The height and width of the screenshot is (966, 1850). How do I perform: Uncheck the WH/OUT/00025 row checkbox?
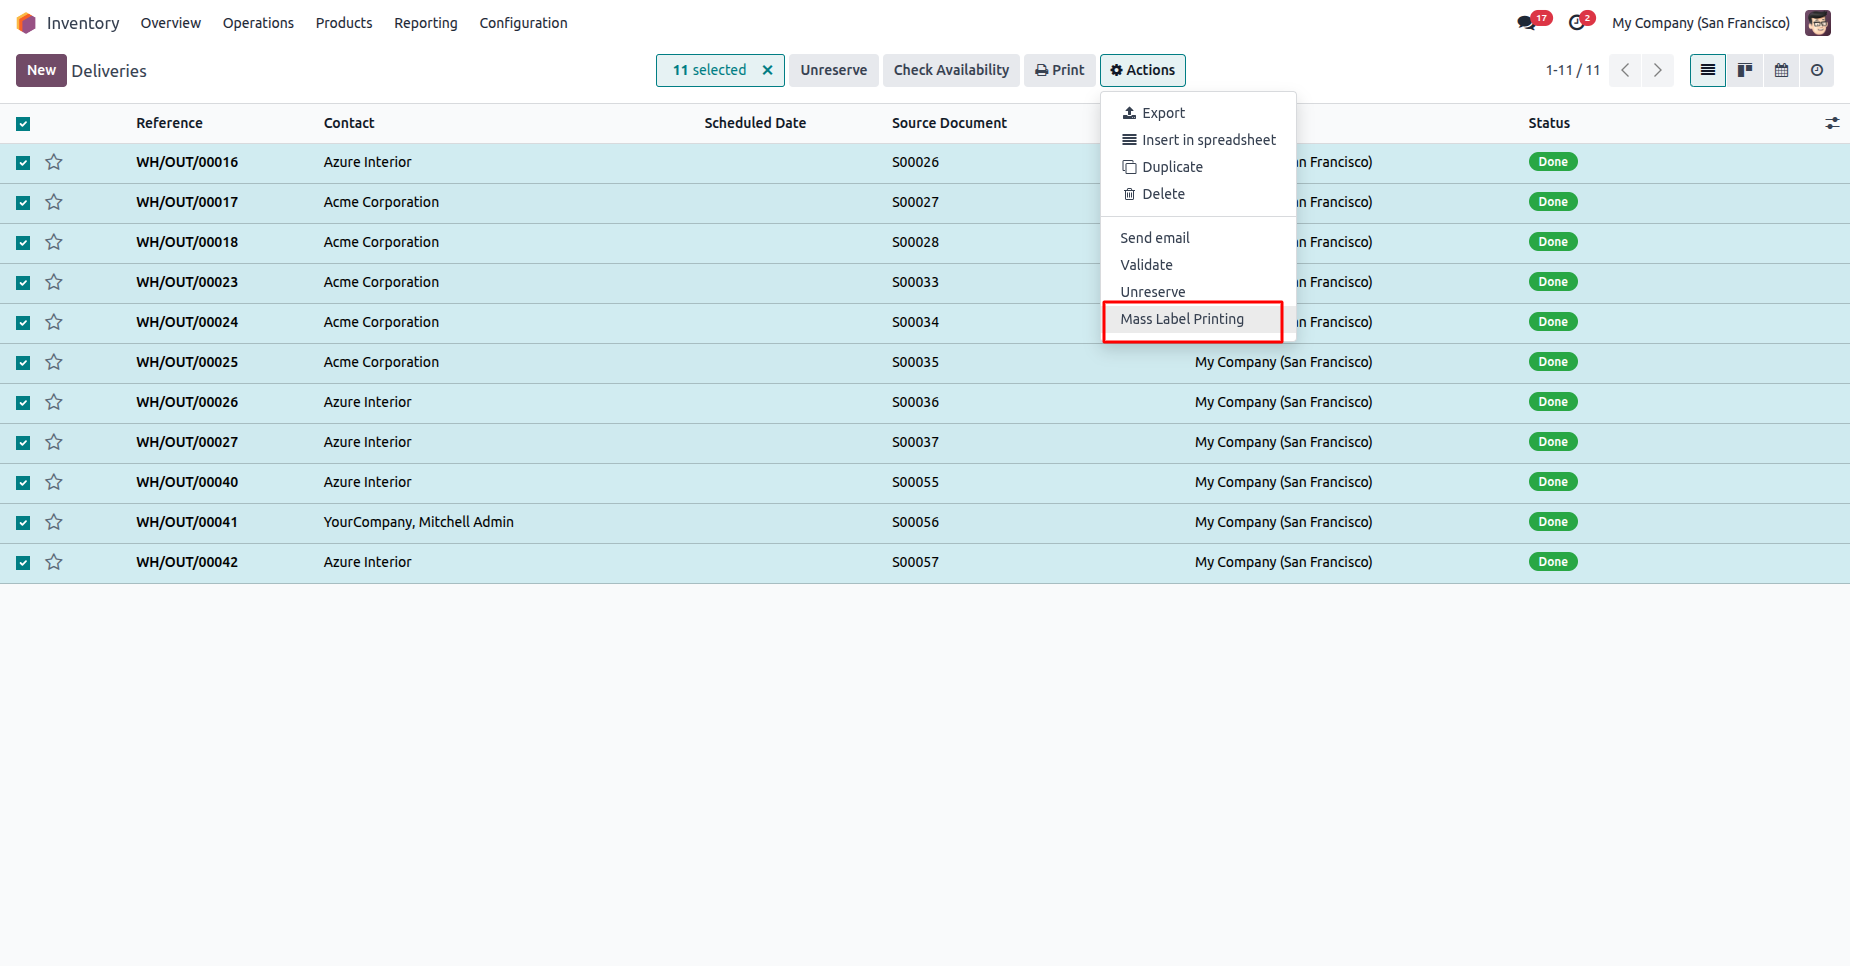[23, 363]
